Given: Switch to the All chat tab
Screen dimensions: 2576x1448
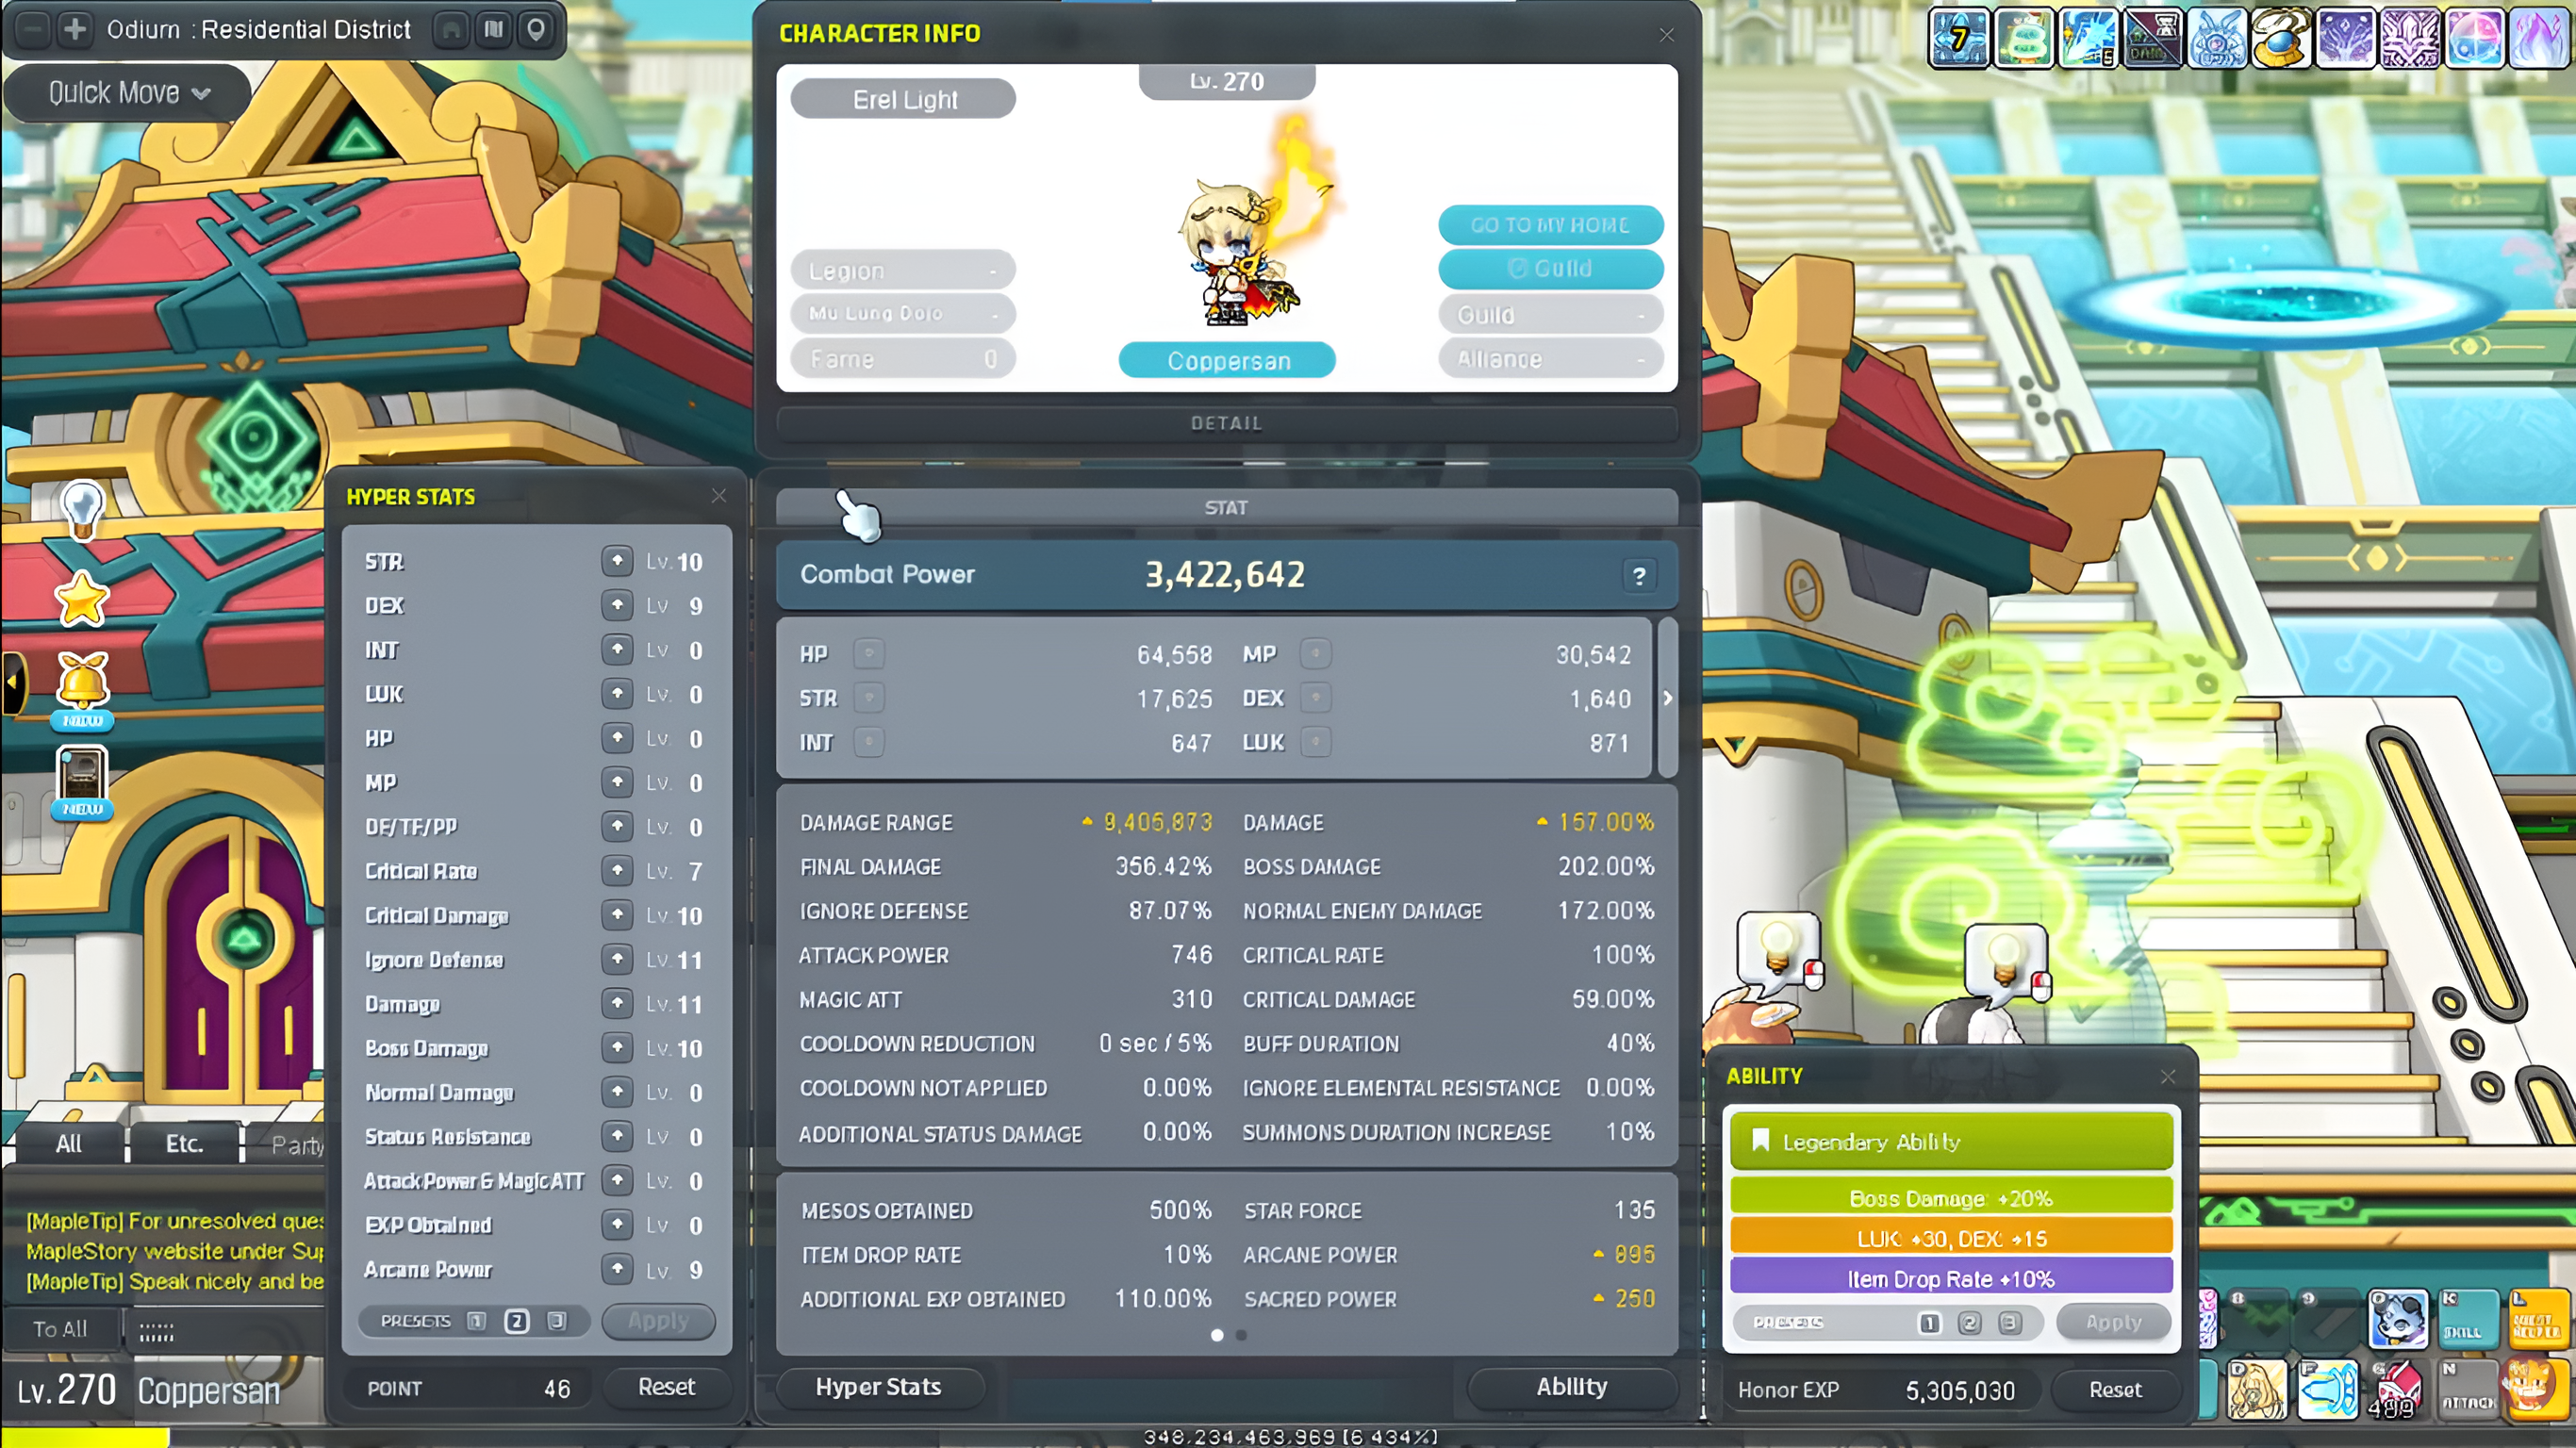Looking at the screenshot, I should click(x=68, y=1143).
